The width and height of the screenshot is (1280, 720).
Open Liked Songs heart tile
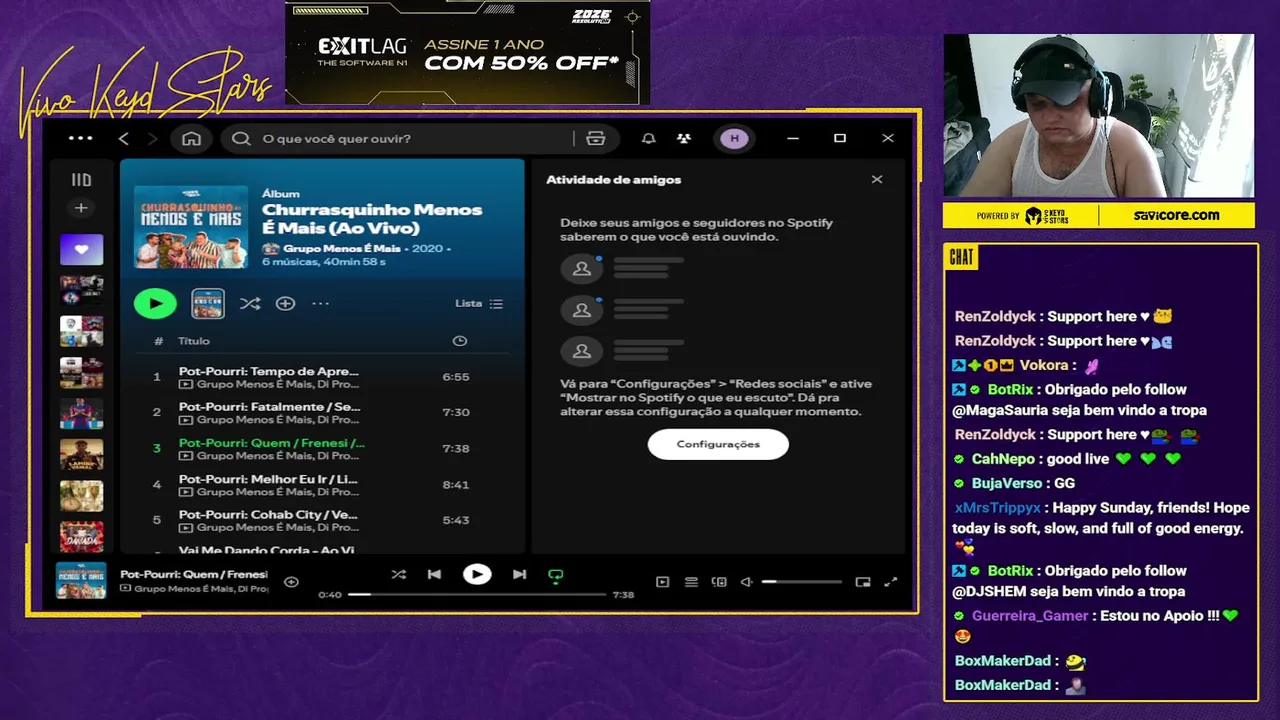click(x=81, y=249)
